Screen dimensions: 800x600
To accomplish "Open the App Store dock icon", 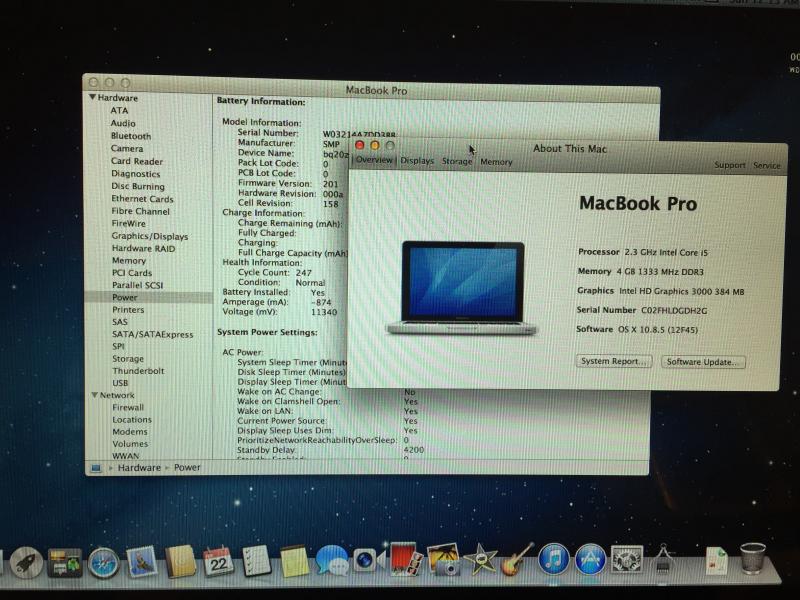I will click(x=590, y=560).
